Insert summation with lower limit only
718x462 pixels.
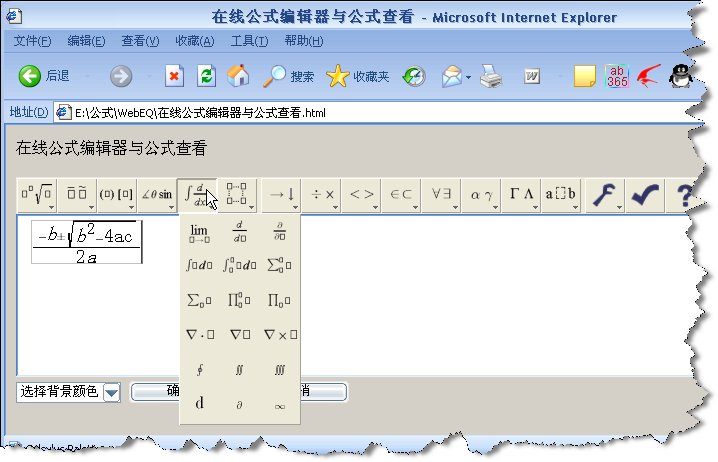click(x=199, y=300)
